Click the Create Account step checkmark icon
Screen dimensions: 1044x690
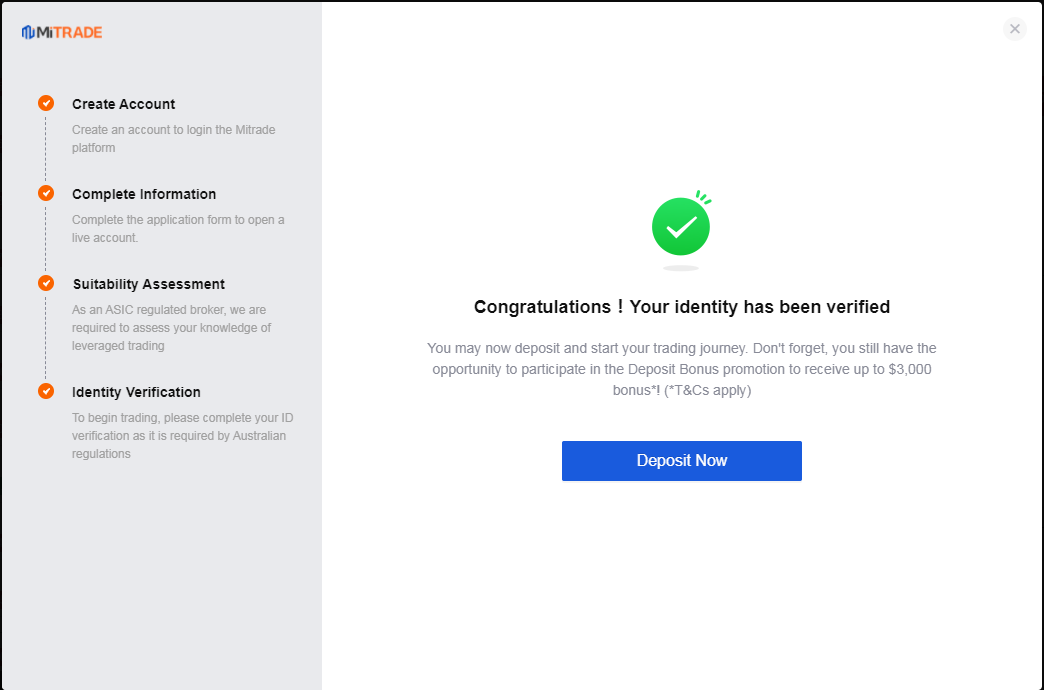46,103
